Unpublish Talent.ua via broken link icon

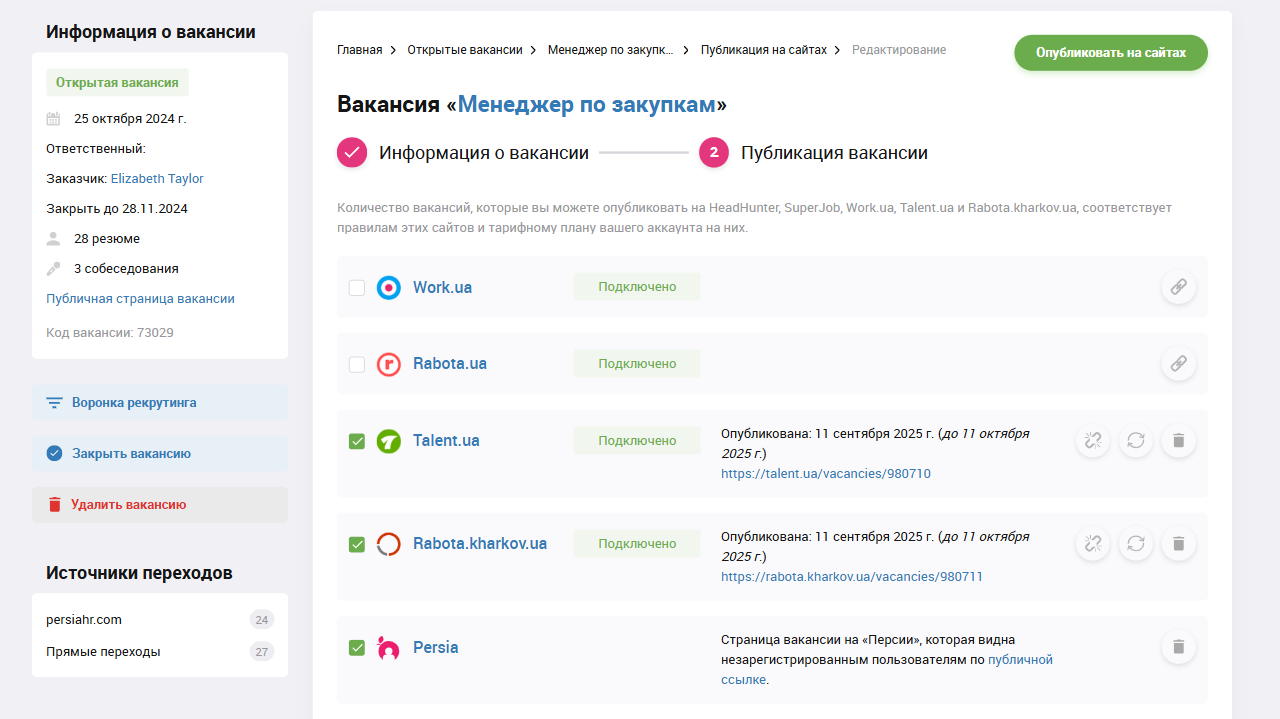click(x=1092, y=440)
